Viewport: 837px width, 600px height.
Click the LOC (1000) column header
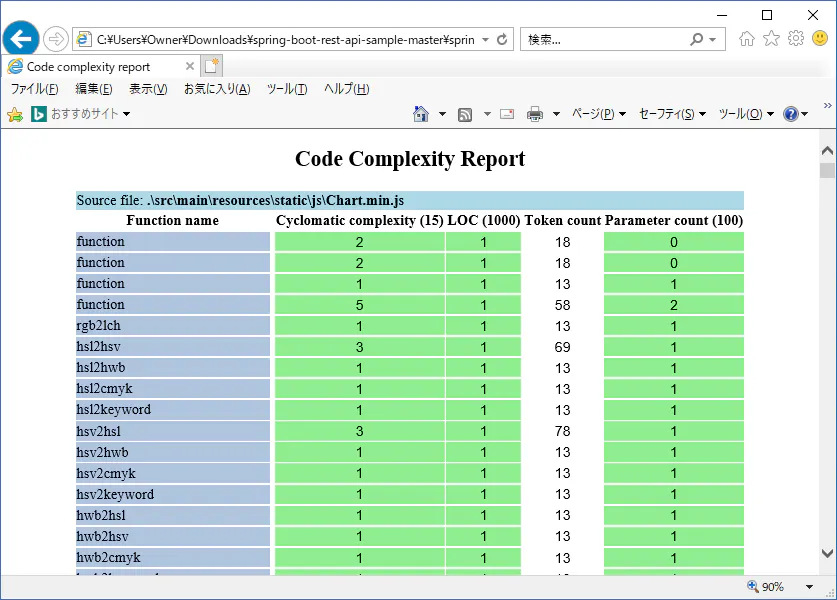coord(484,220)
